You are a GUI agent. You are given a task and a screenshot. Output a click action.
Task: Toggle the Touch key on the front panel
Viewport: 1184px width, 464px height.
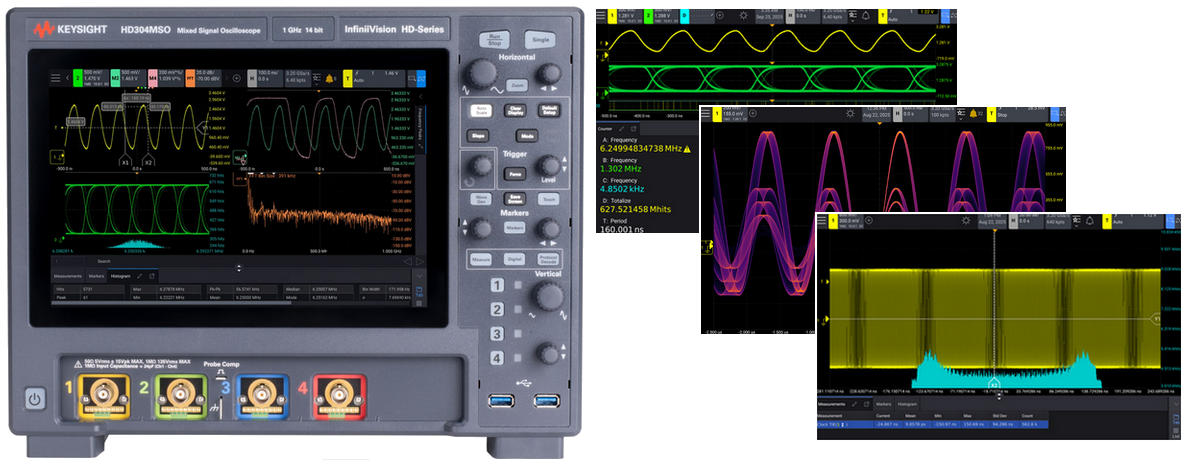tap(549, 199)
